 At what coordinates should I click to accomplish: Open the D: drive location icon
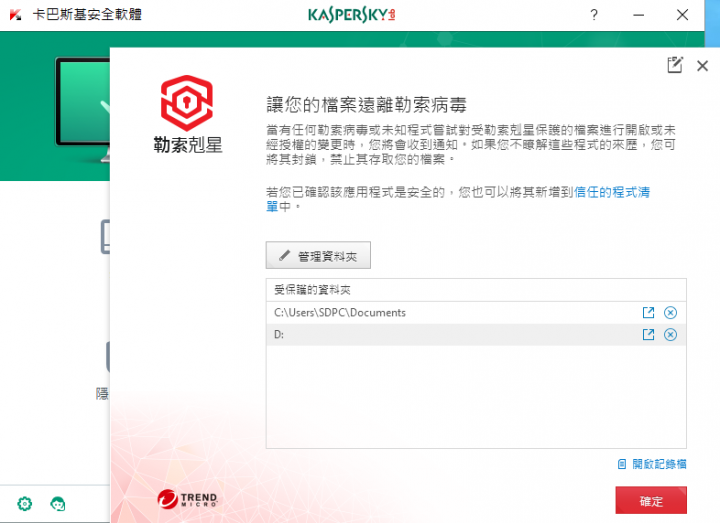point(648,335)
